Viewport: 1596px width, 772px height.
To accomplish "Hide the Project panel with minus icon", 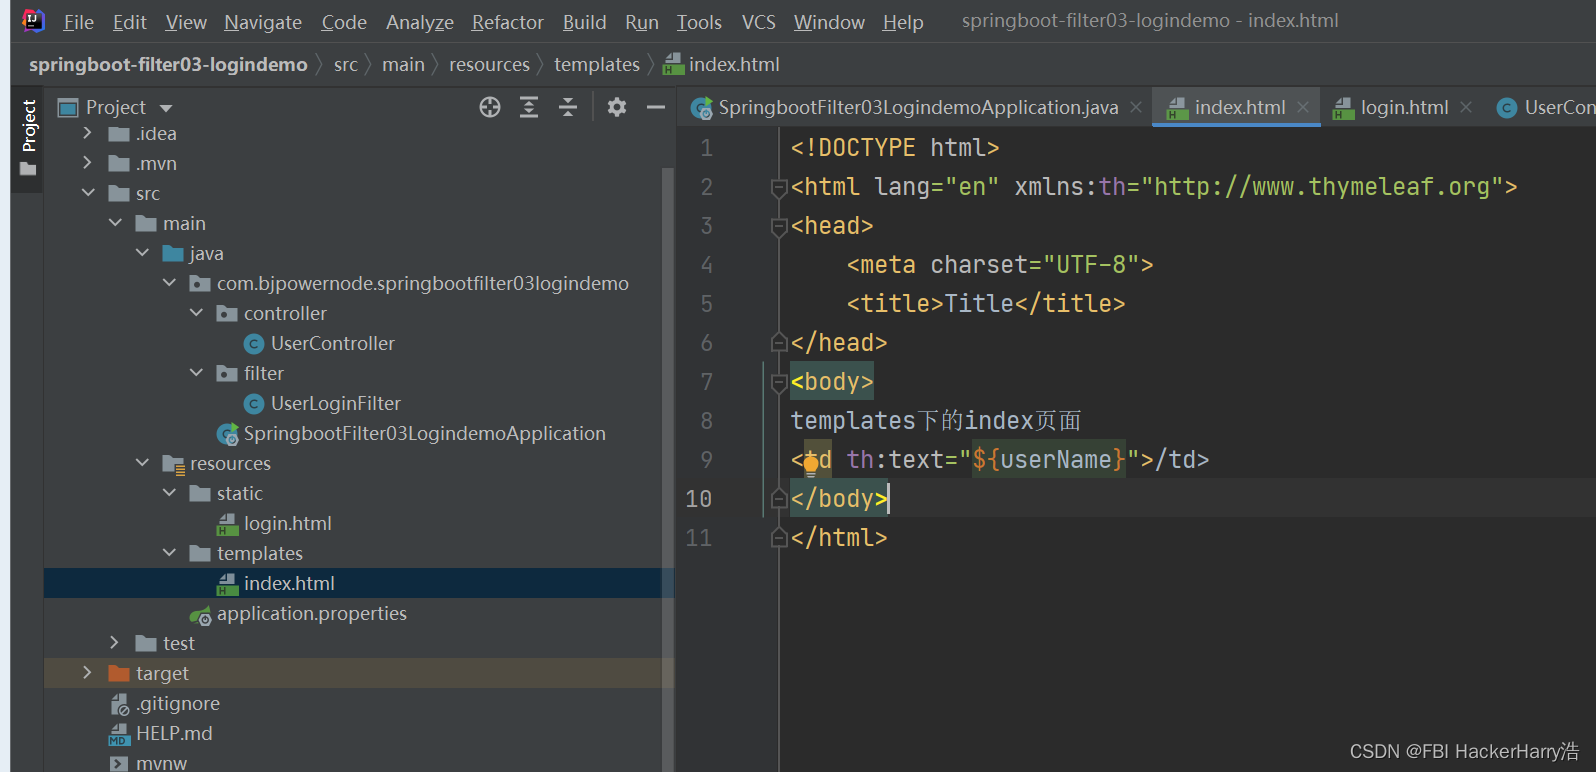I will (x=656, y=107).
